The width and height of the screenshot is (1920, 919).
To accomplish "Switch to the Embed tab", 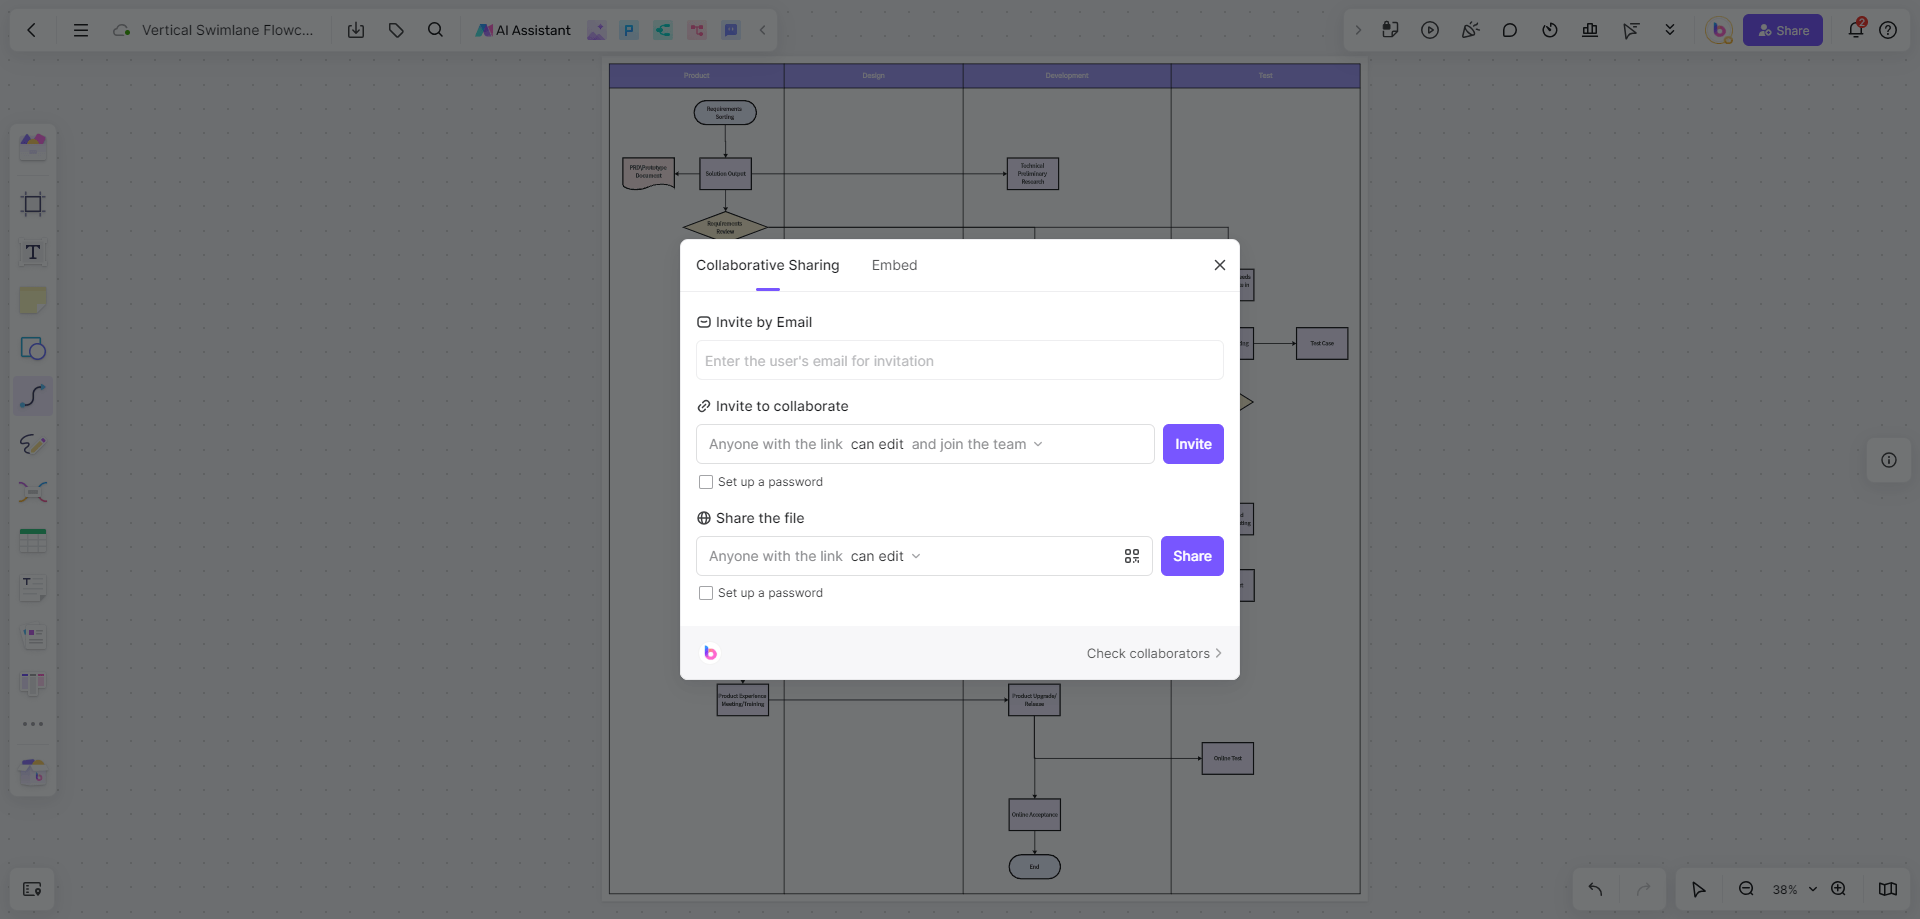I will pos(894,265).
